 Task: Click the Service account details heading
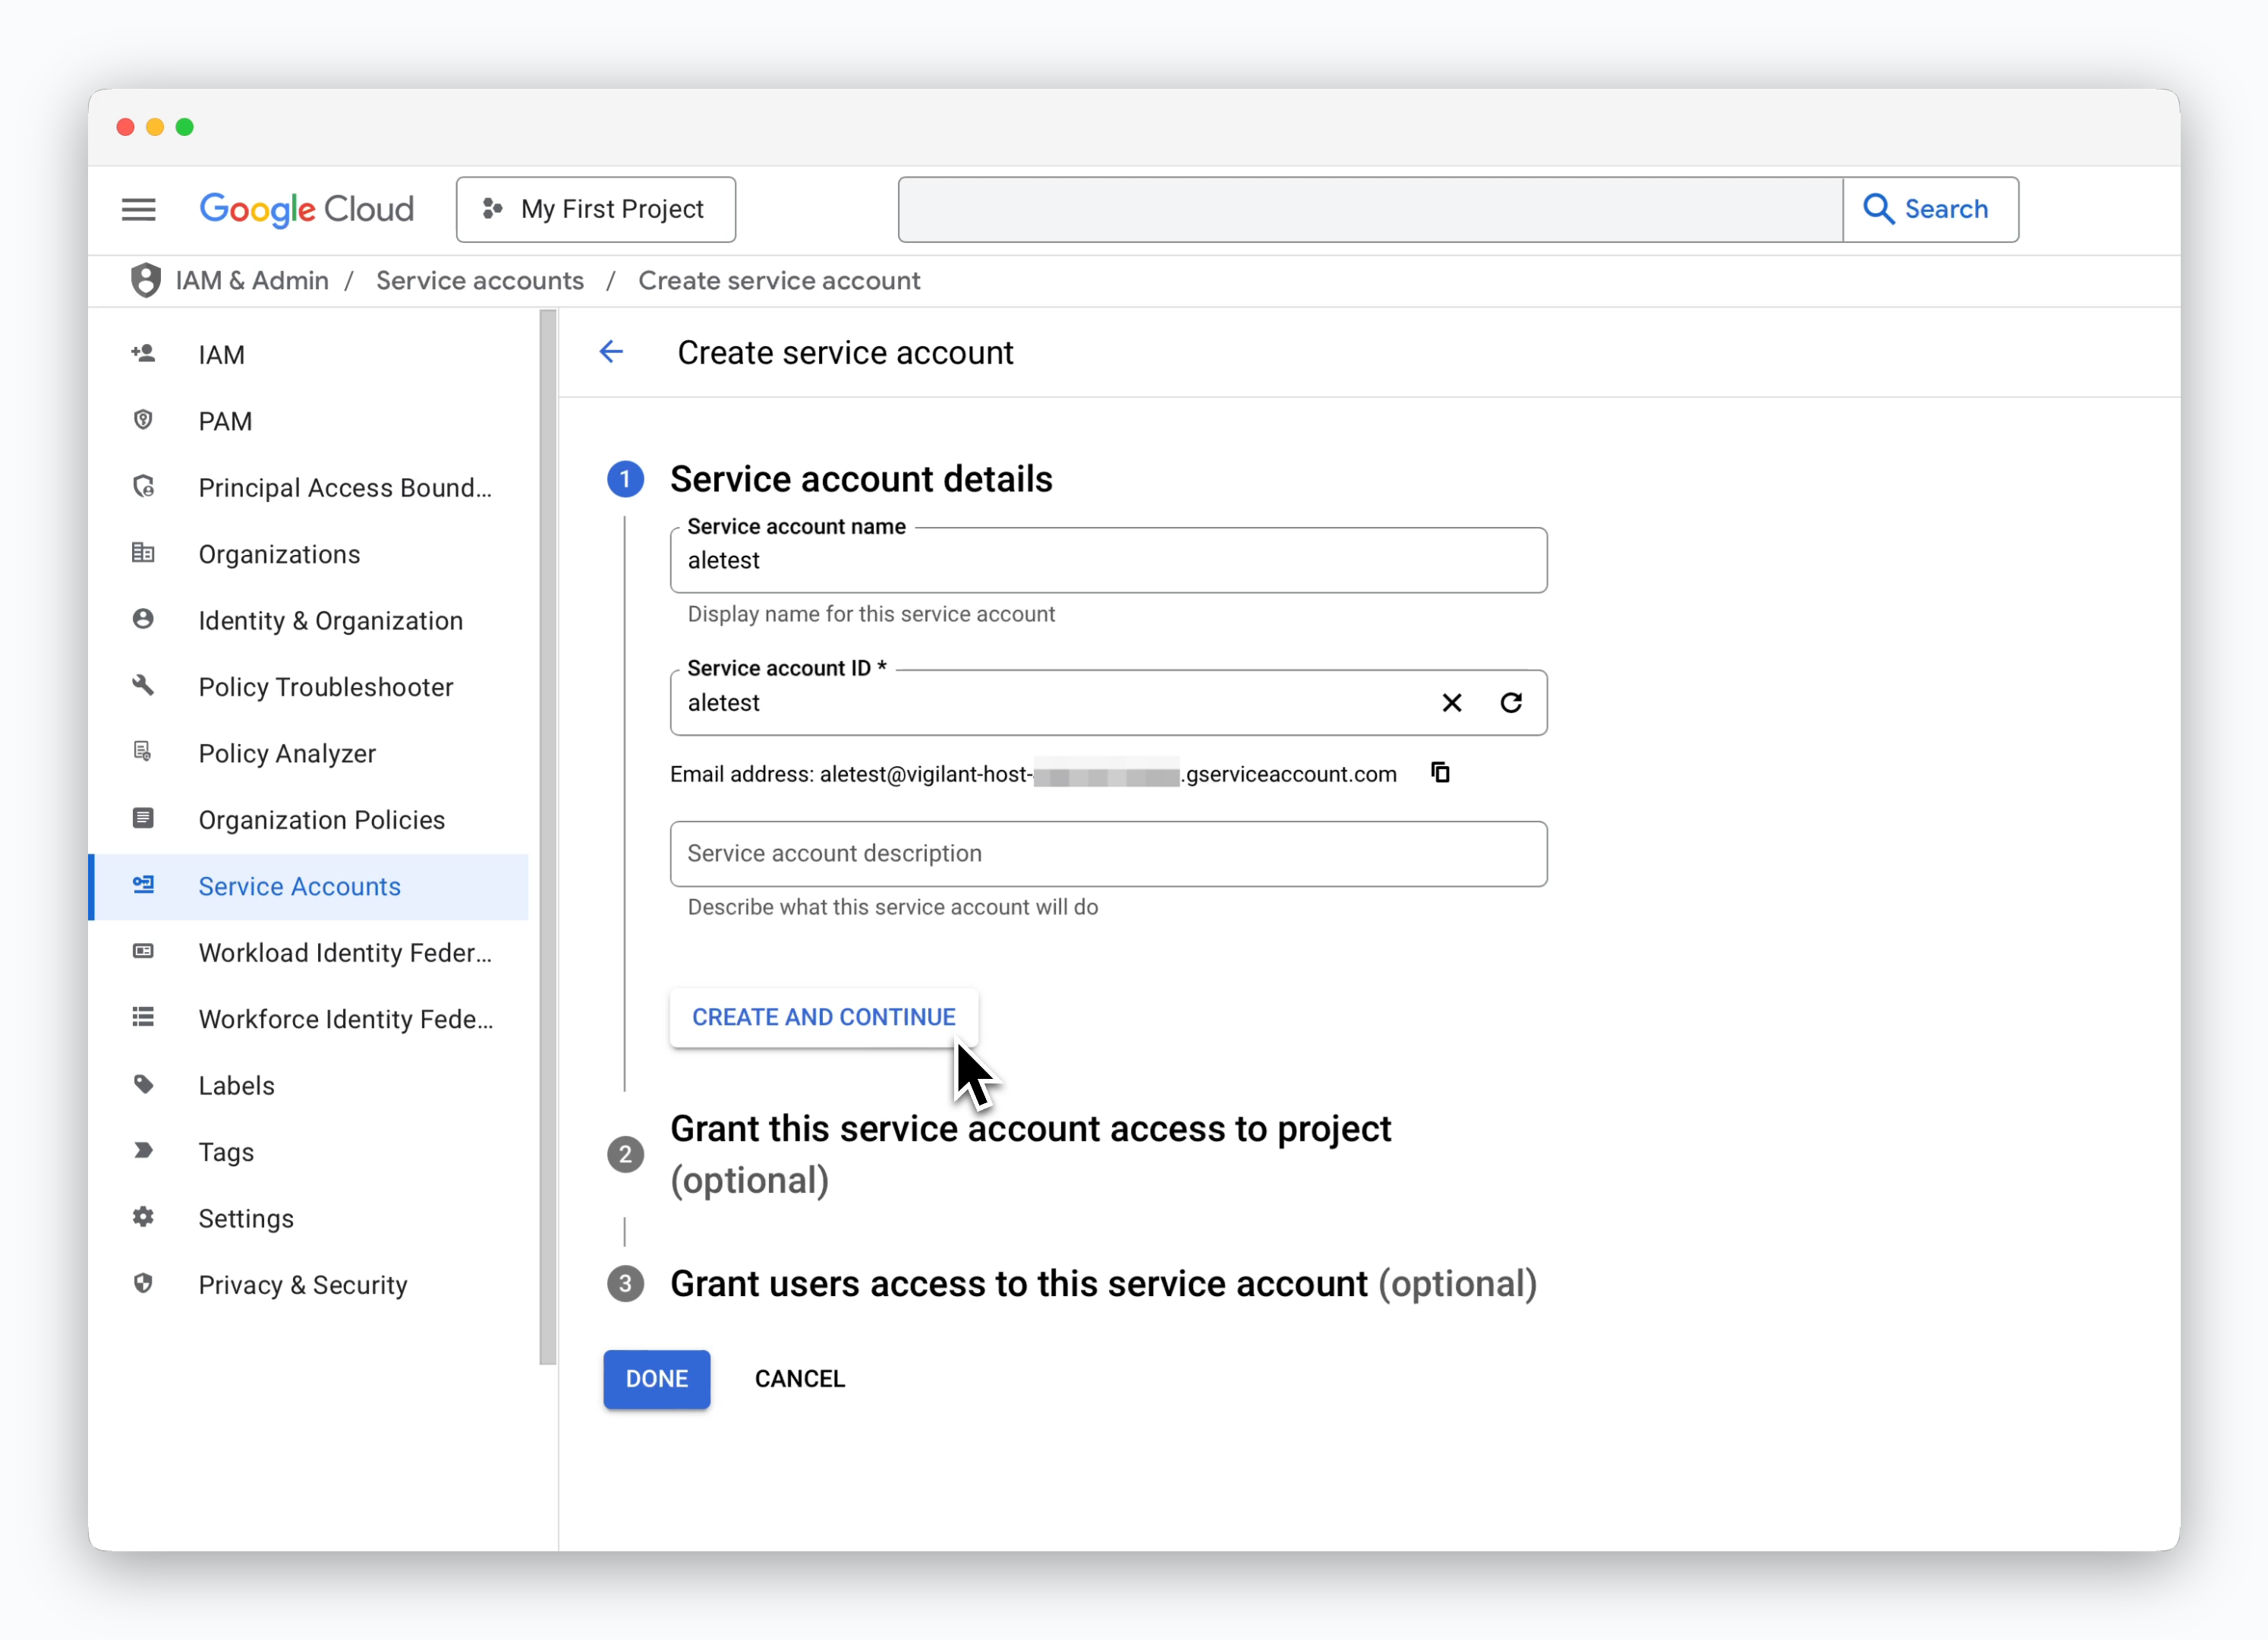(x=861, y=479)
